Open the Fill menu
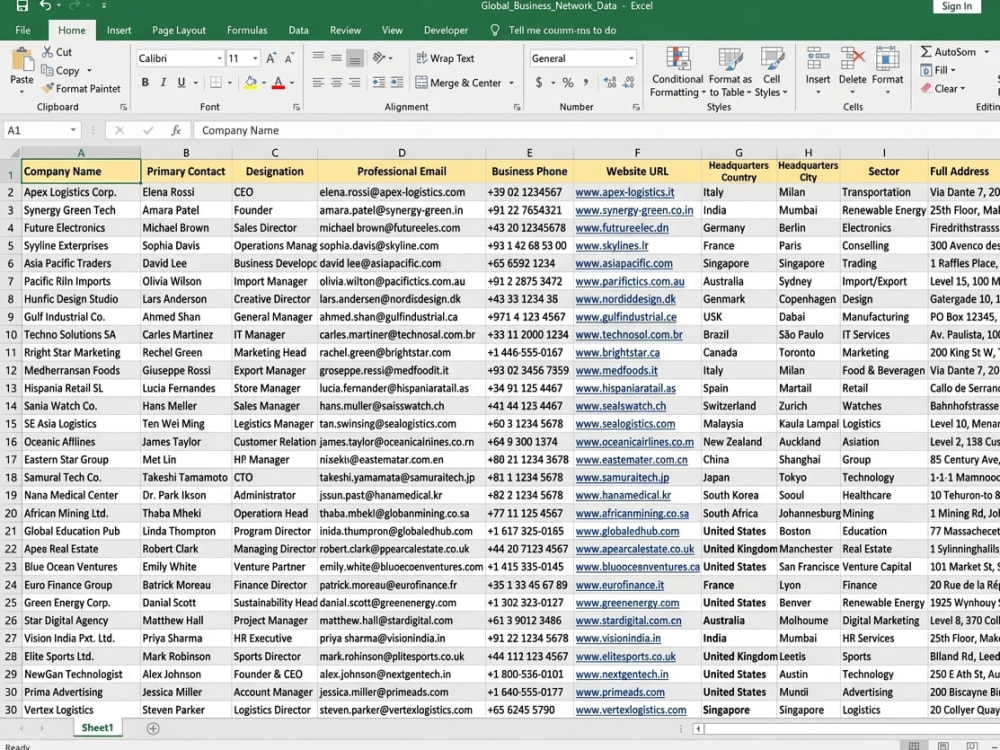Viewport: 1000px width, 750px height. tap(938, 70)
